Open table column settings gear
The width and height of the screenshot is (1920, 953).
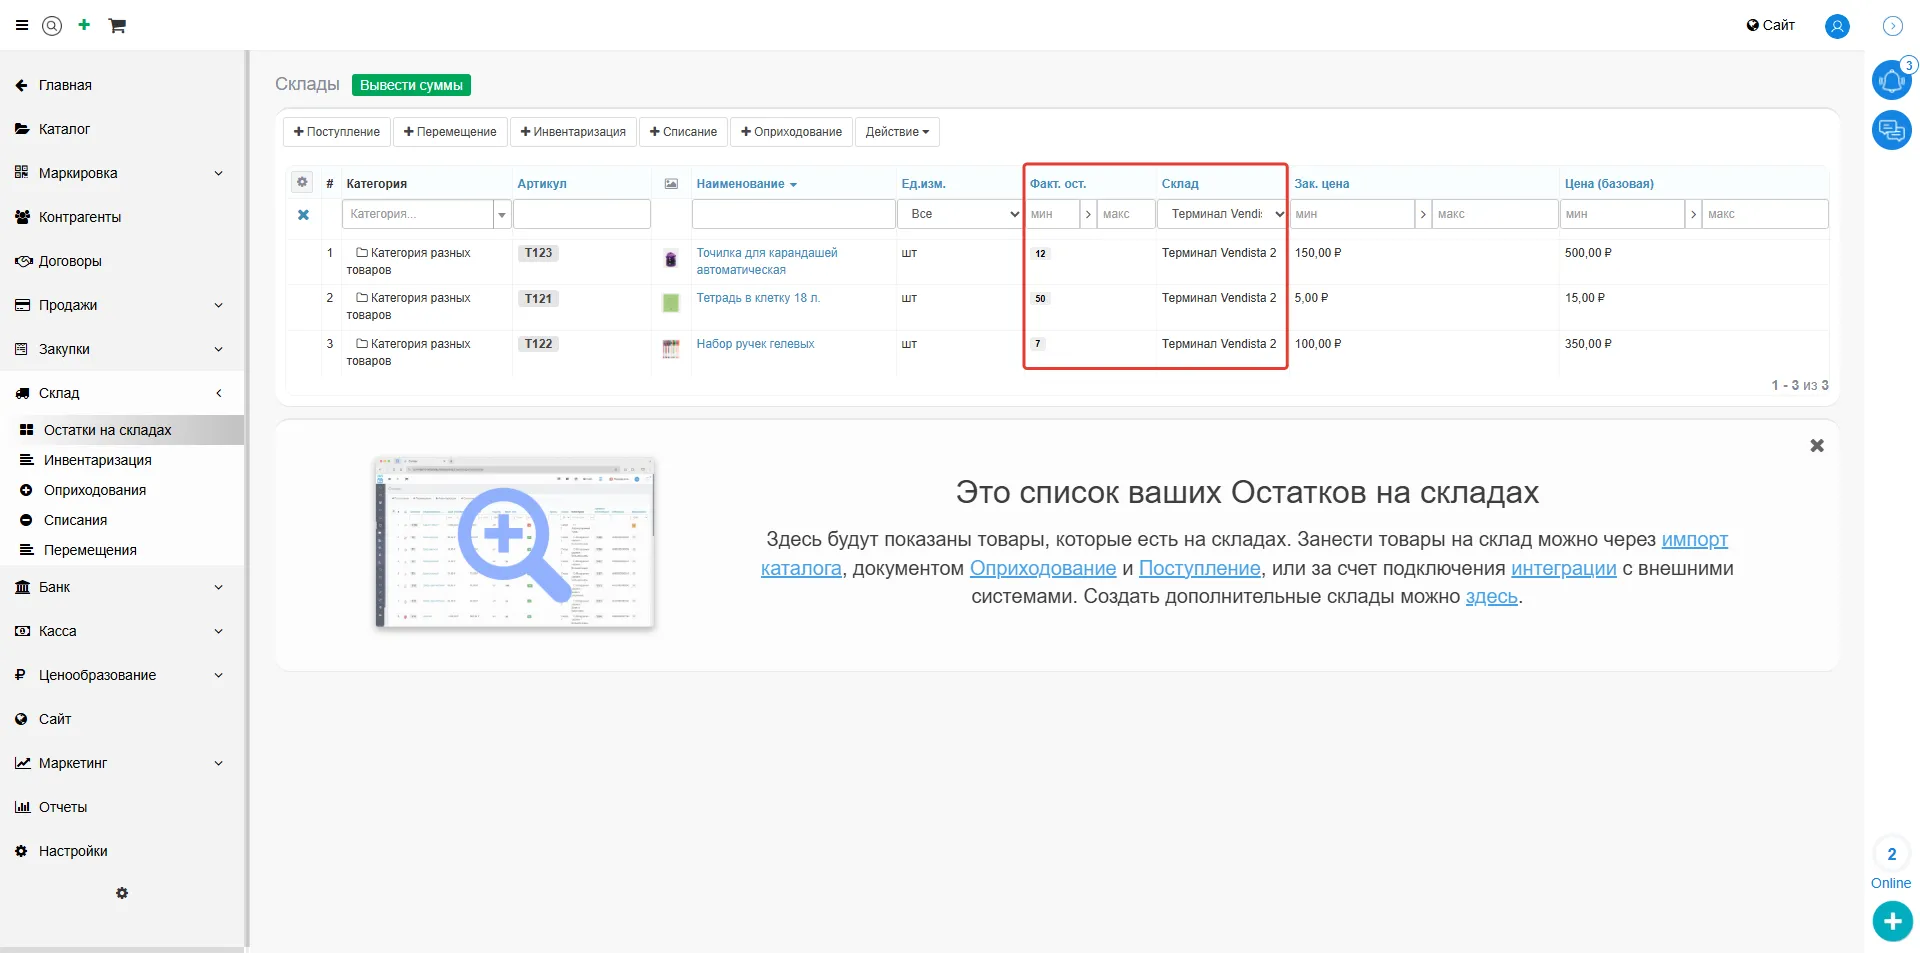pyautogui.click(x=302, y=183)
